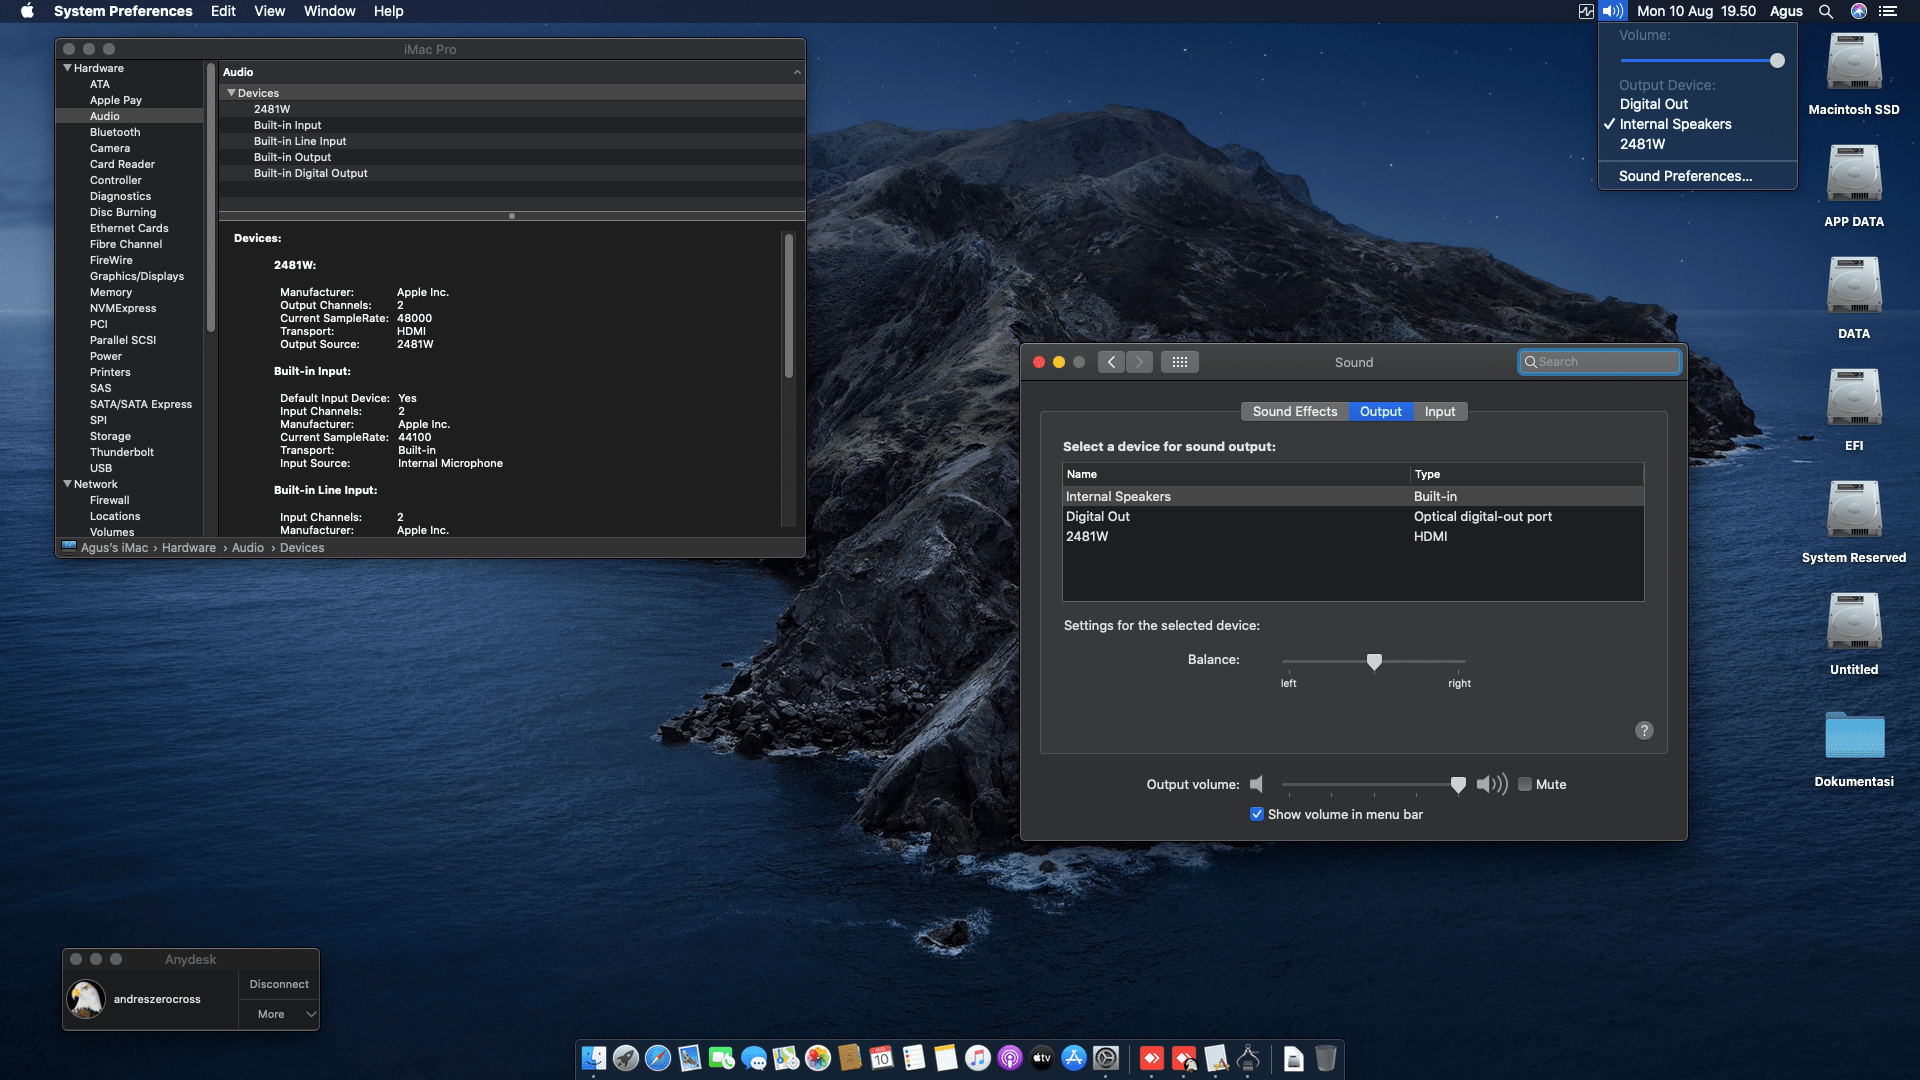Switch to the Sound Effects tab
This screenshot has height=1080, width=1920.
(x=1295, y=411)
